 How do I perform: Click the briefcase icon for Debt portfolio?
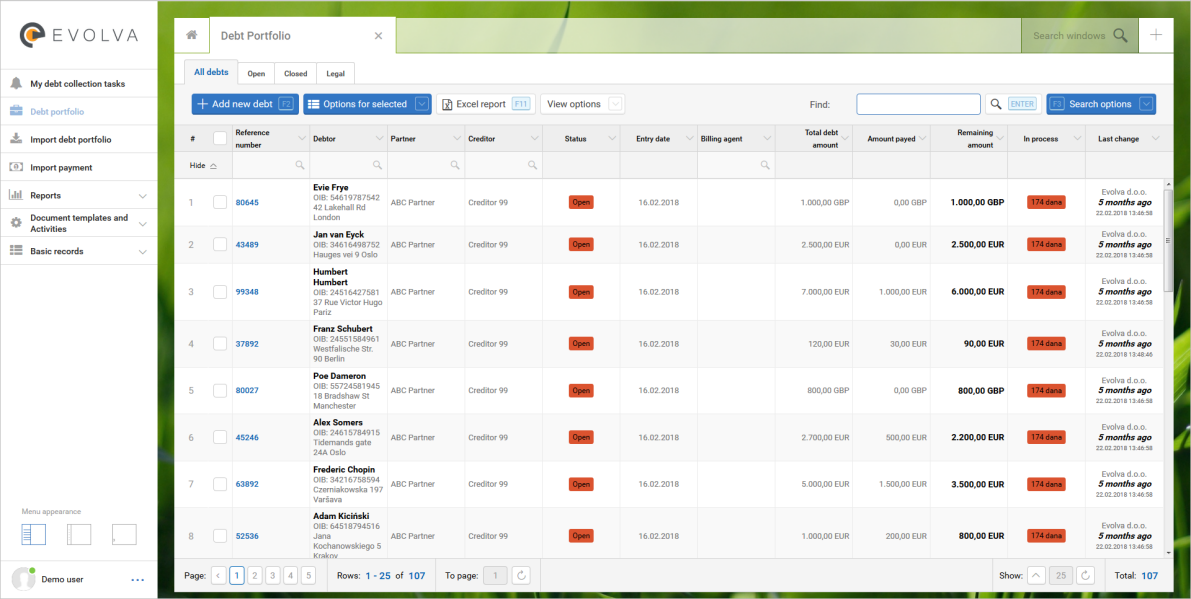pos(16,112)
